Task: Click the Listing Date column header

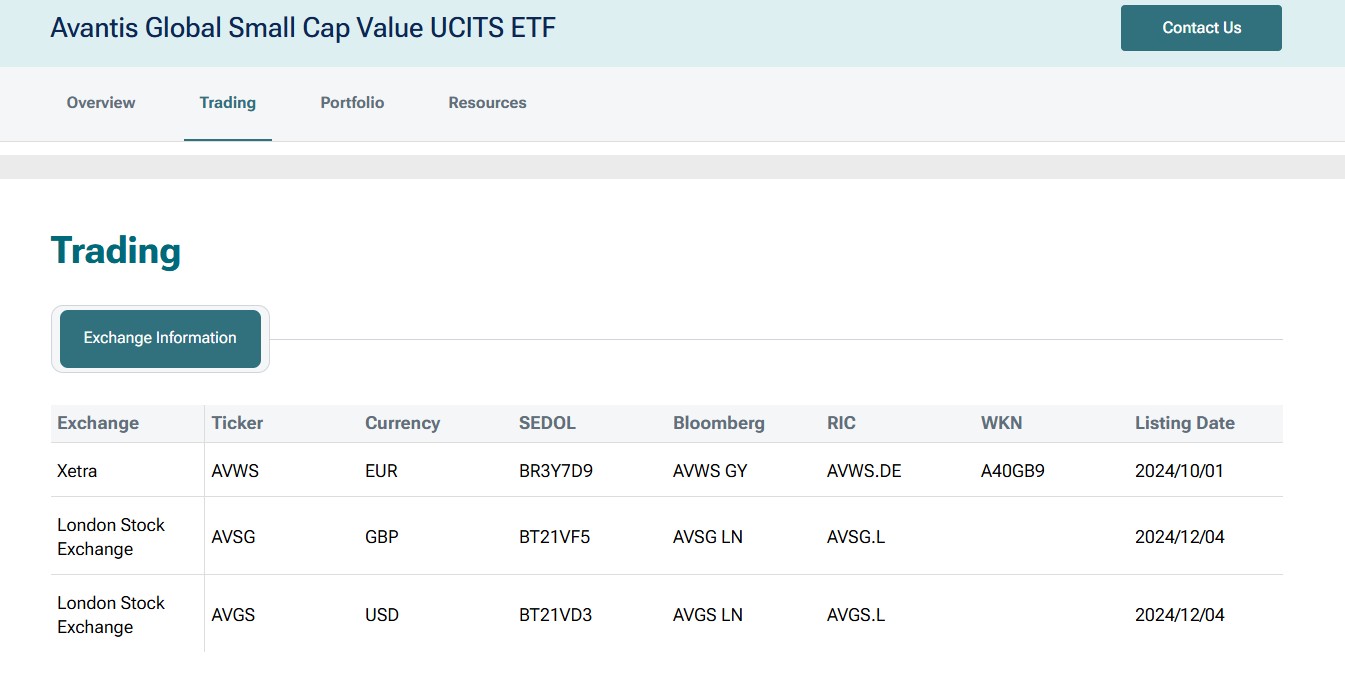Action: [1184, 423]
